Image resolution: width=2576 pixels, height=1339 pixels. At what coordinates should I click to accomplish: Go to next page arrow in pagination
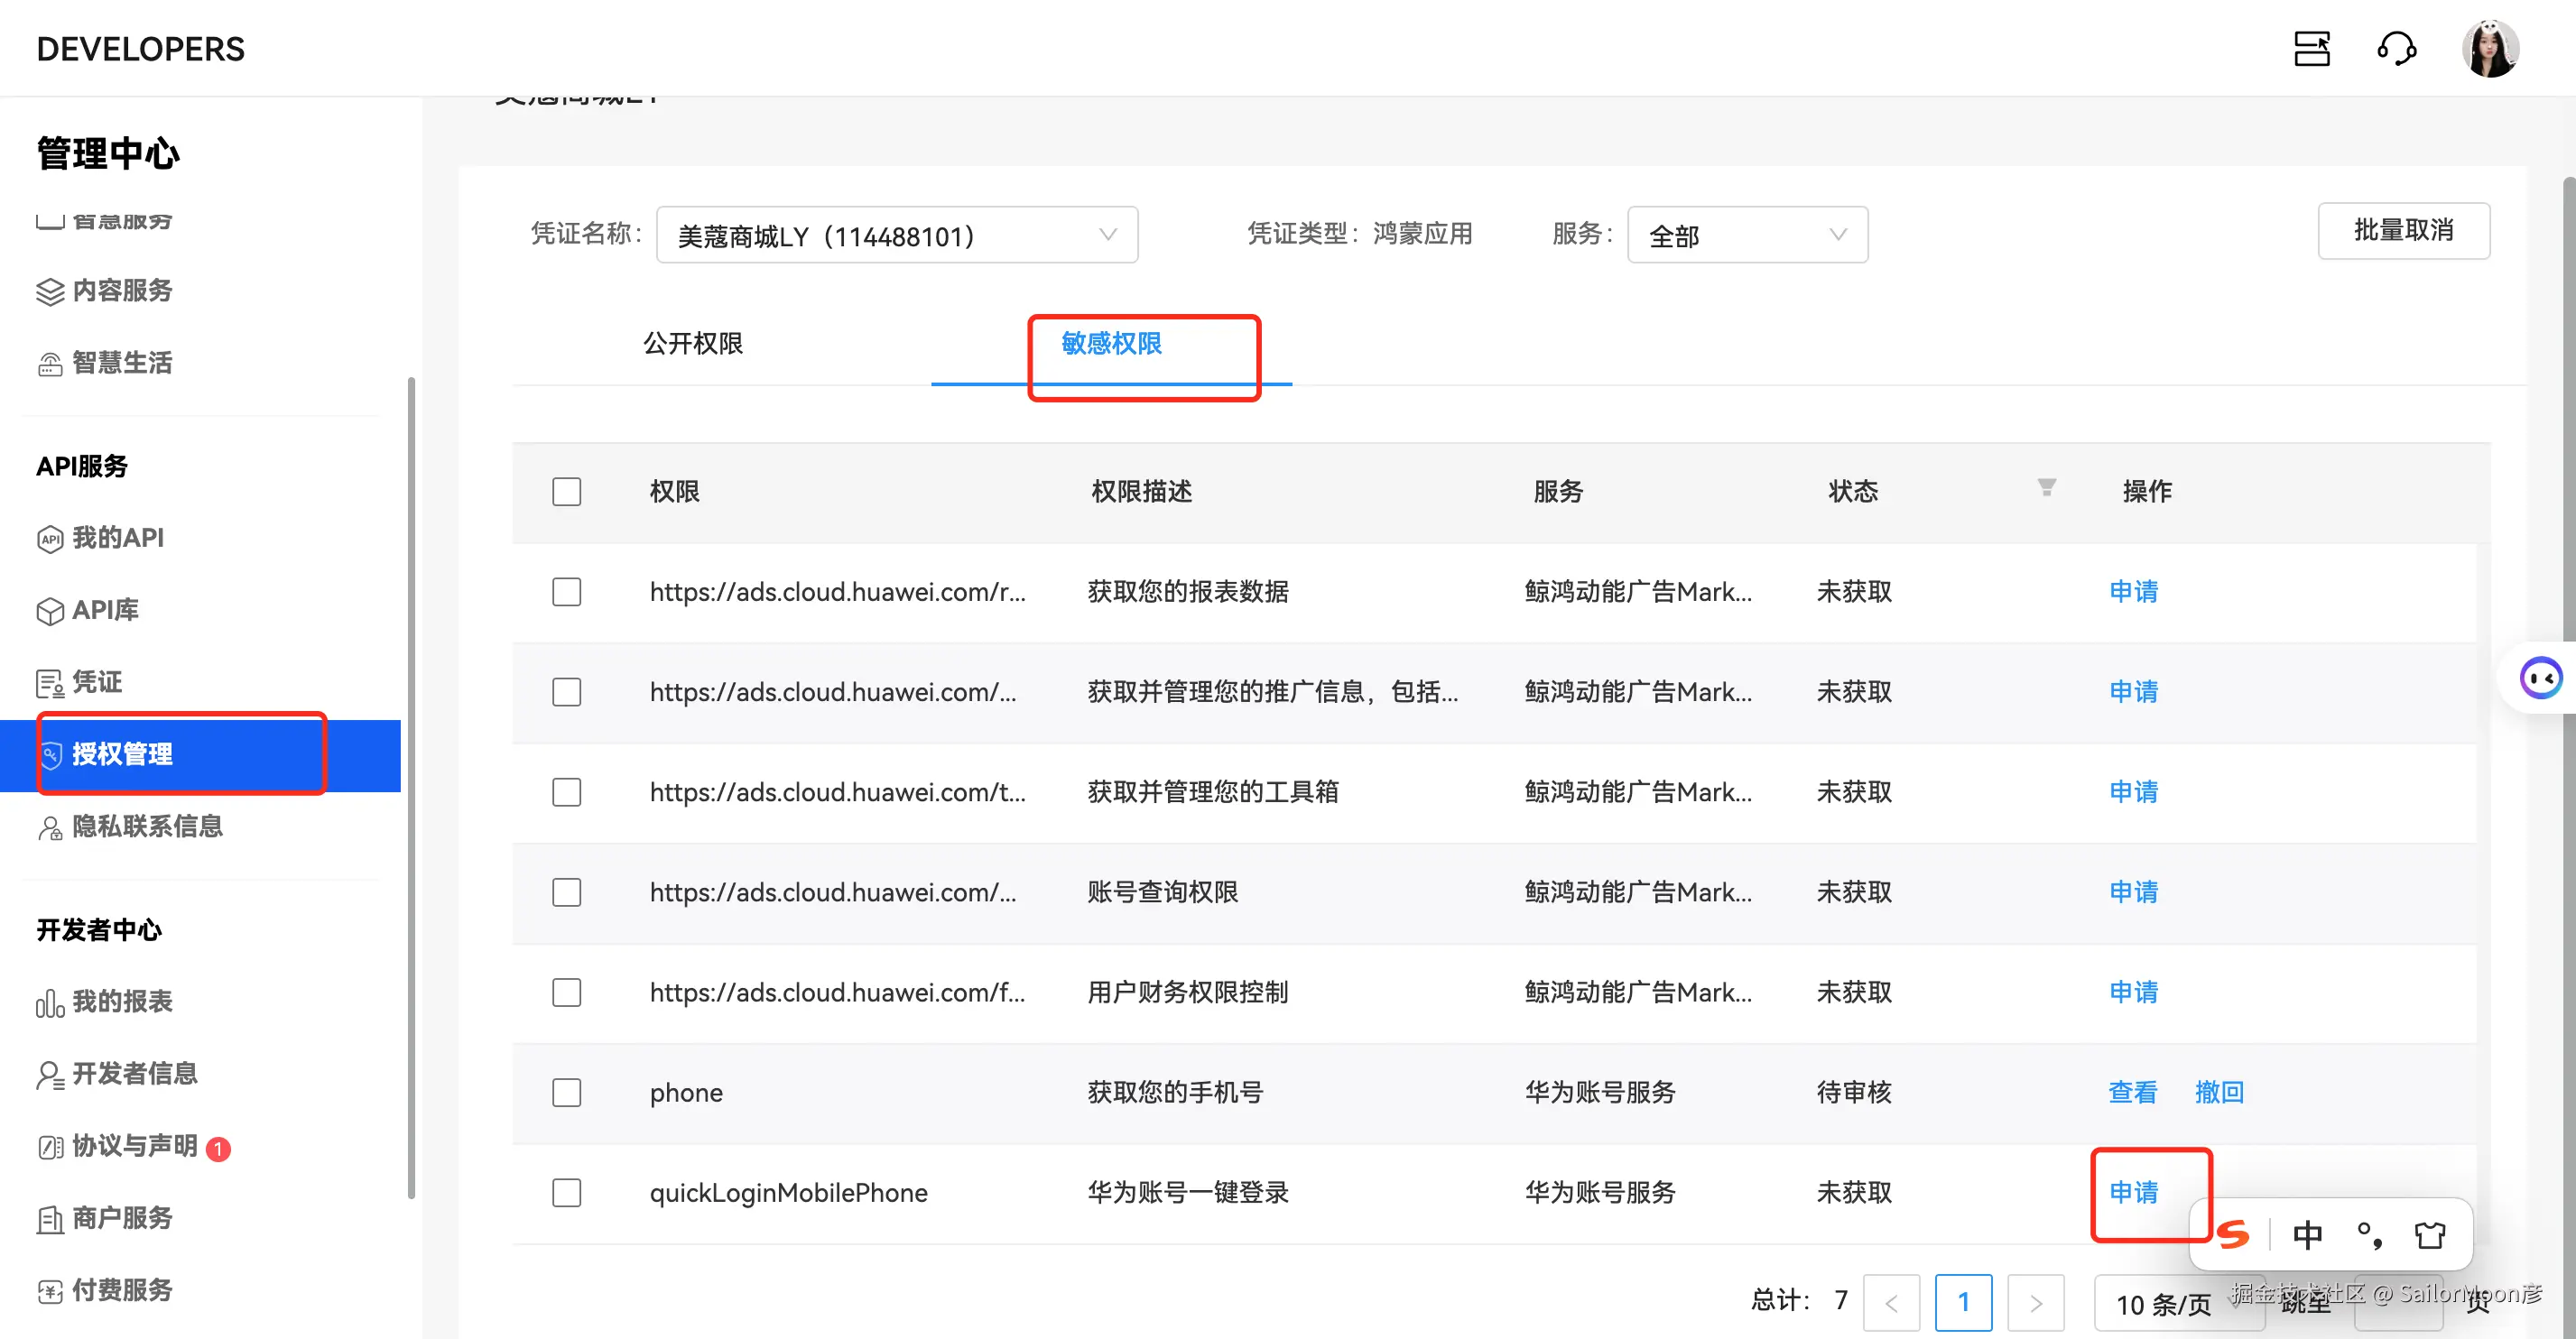(x=2035, y=1302)
